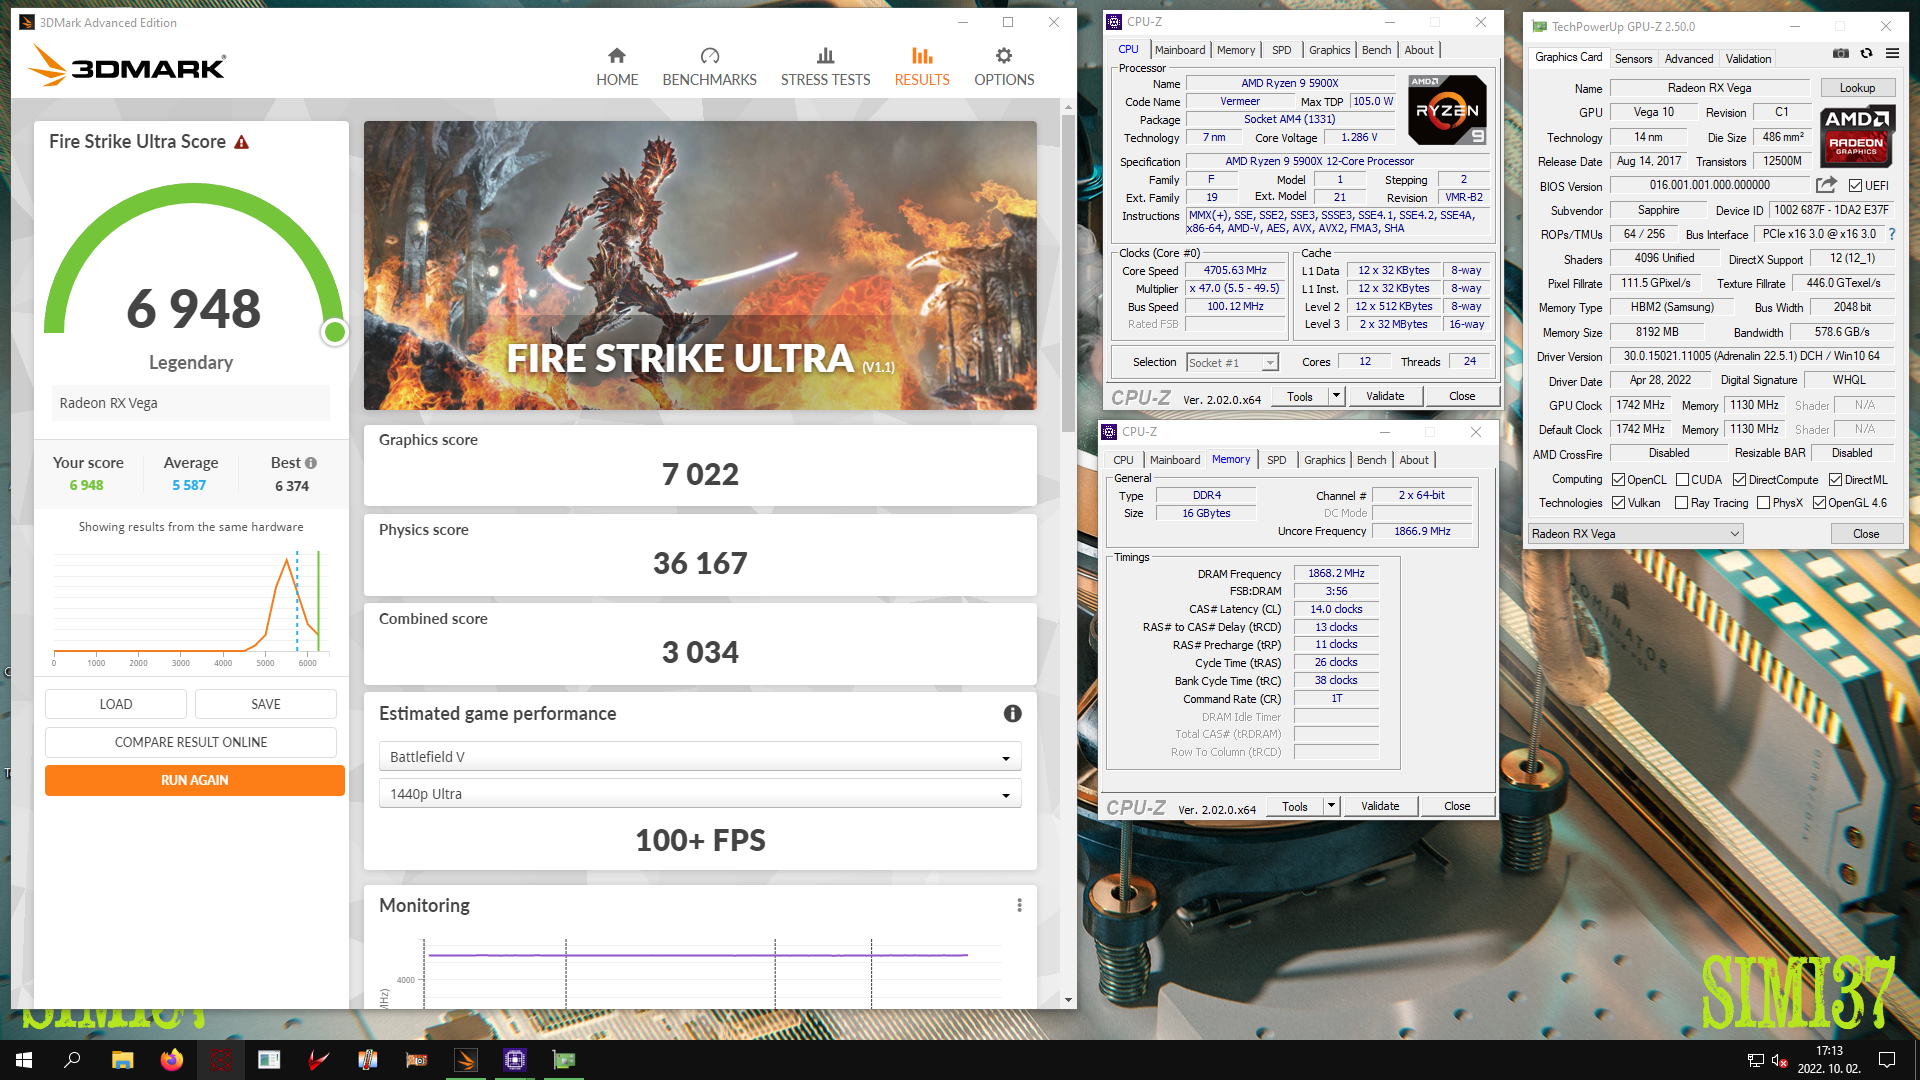Open the notification center
Screen dimensions: 1920x1080
point(1887,1060)
